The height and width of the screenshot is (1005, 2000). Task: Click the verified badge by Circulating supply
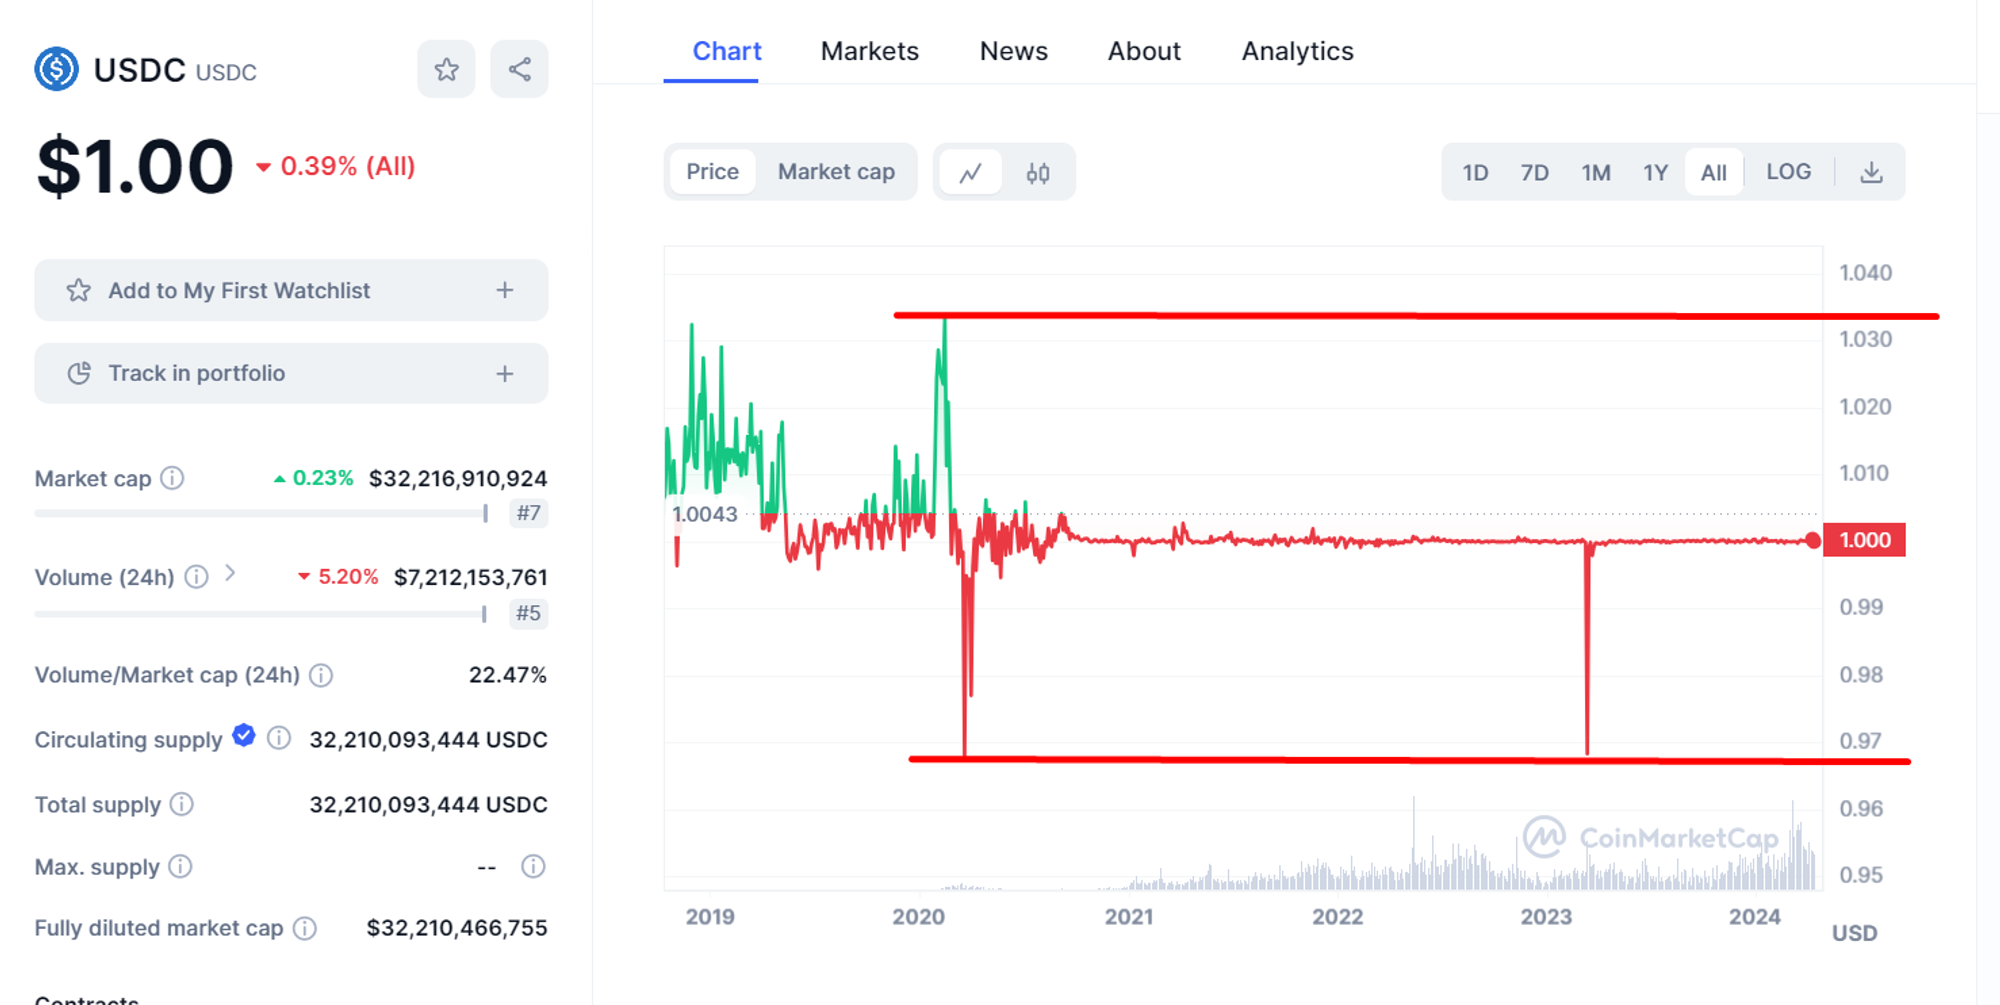tap(244, 736)
